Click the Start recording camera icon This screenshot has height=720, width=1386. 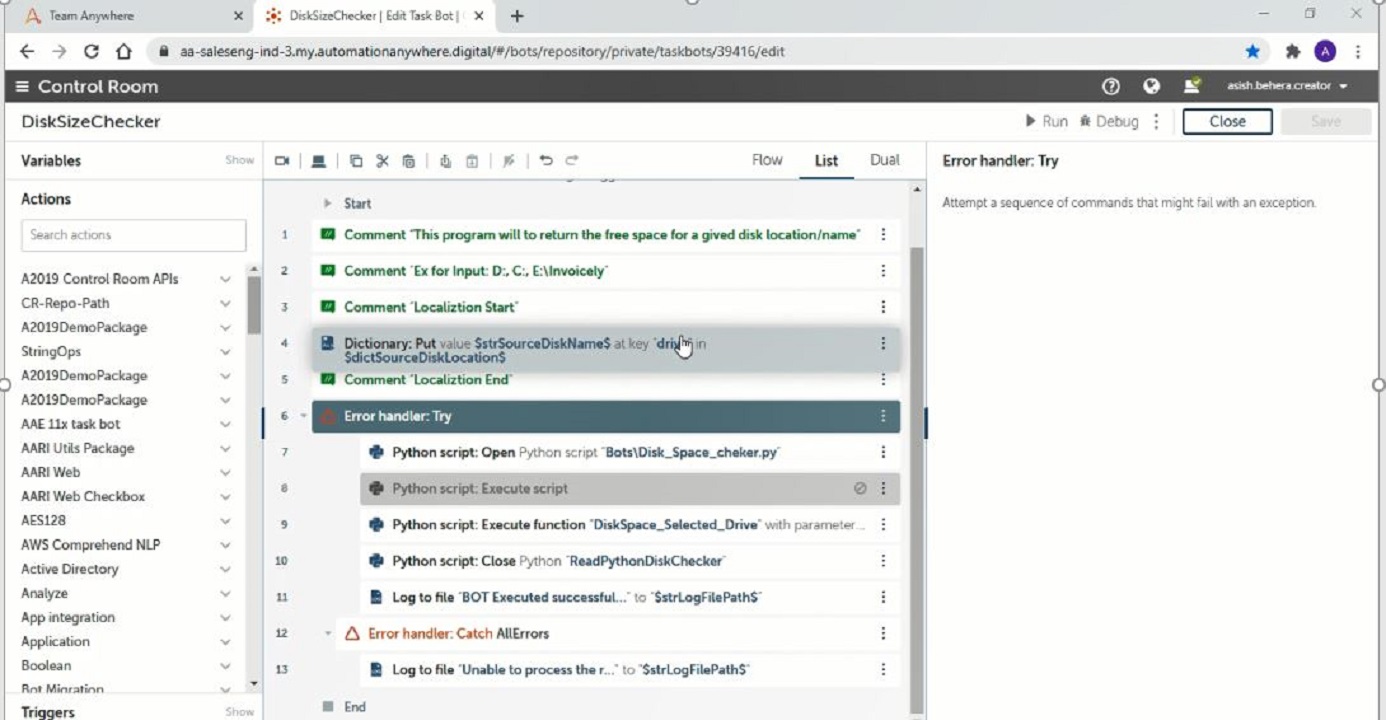[x=282, y=161]
